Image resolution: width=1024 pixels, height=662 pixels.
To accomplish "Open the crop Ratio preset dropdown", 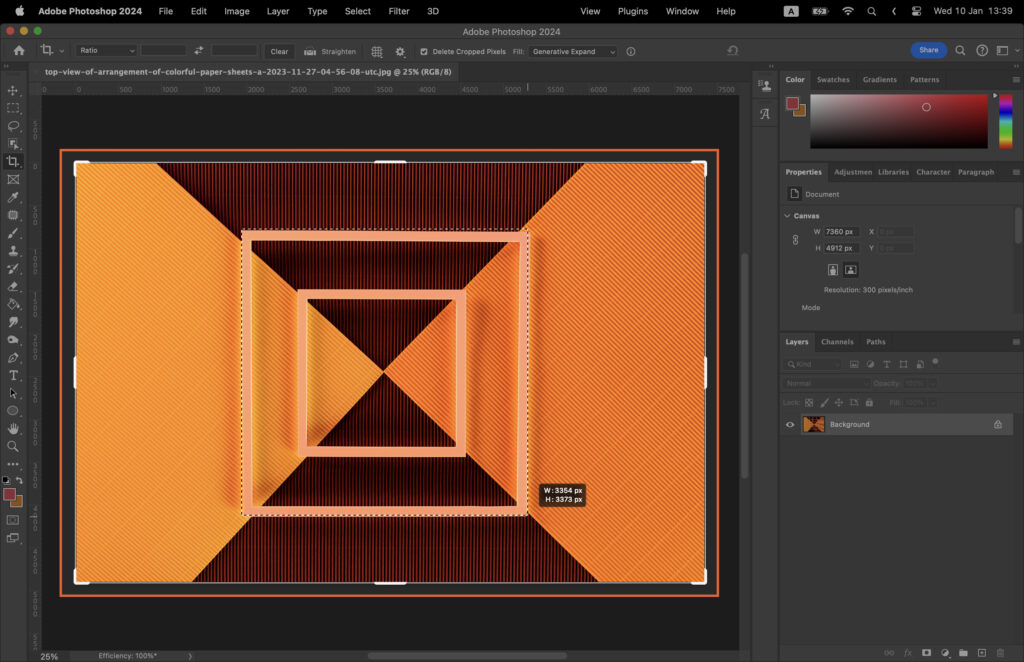I will pyautogui.click(x=106, y=51).
